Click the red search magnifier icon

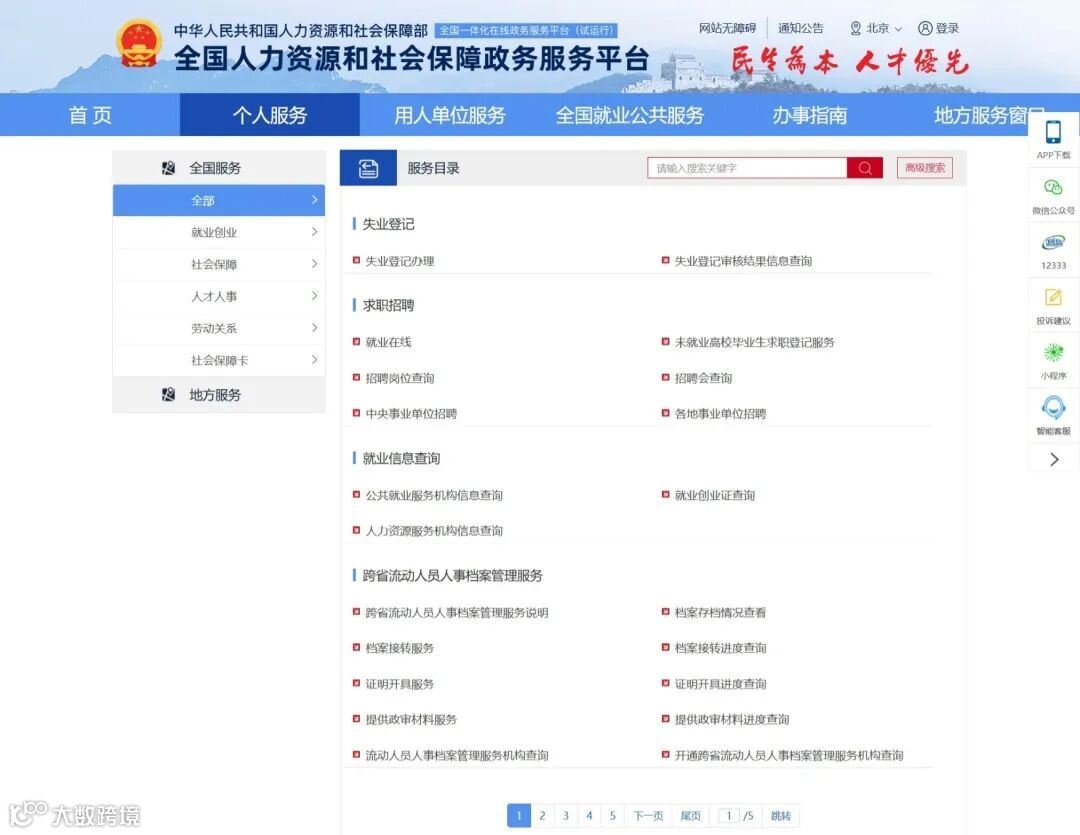864,167
